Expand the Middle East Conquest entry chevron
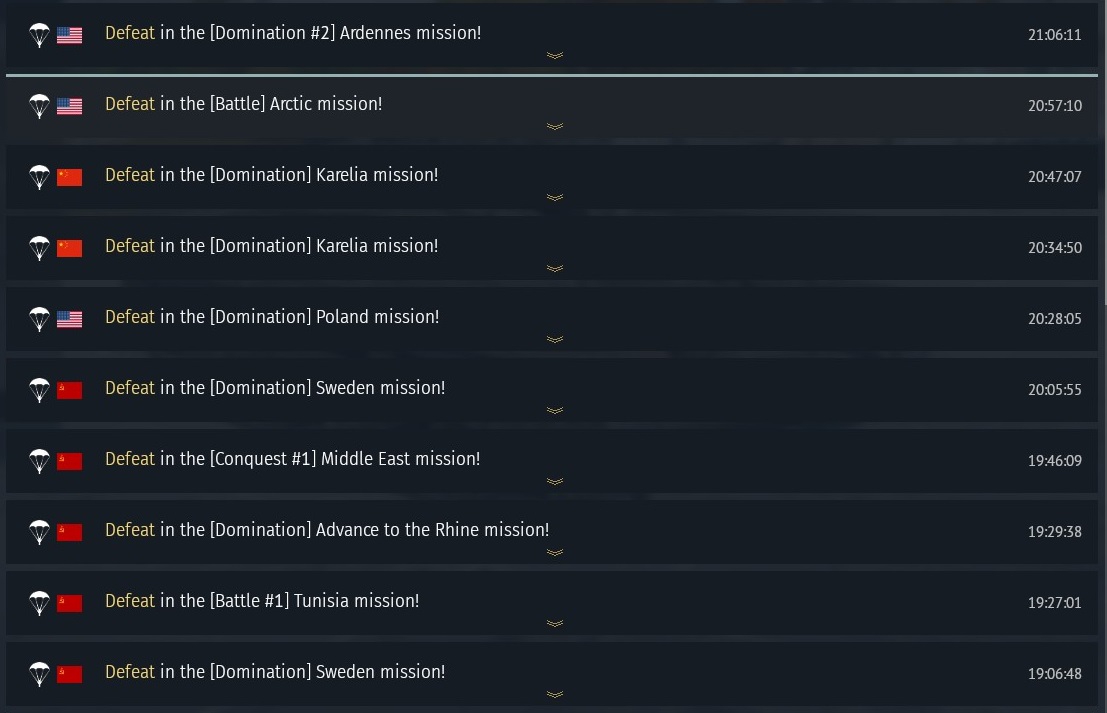This screenshot has width=1107, height=713. pyautogui.click(x=555, y=482)
